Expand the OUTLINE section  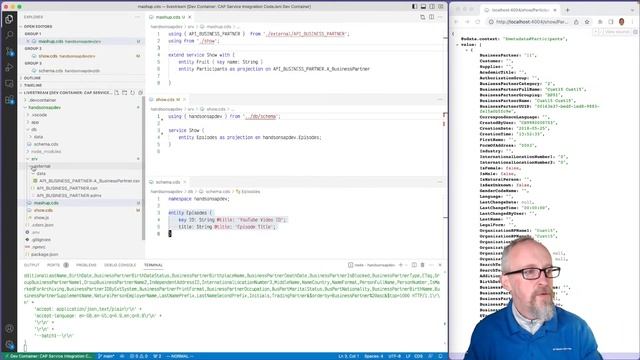[x=32, y=78]
